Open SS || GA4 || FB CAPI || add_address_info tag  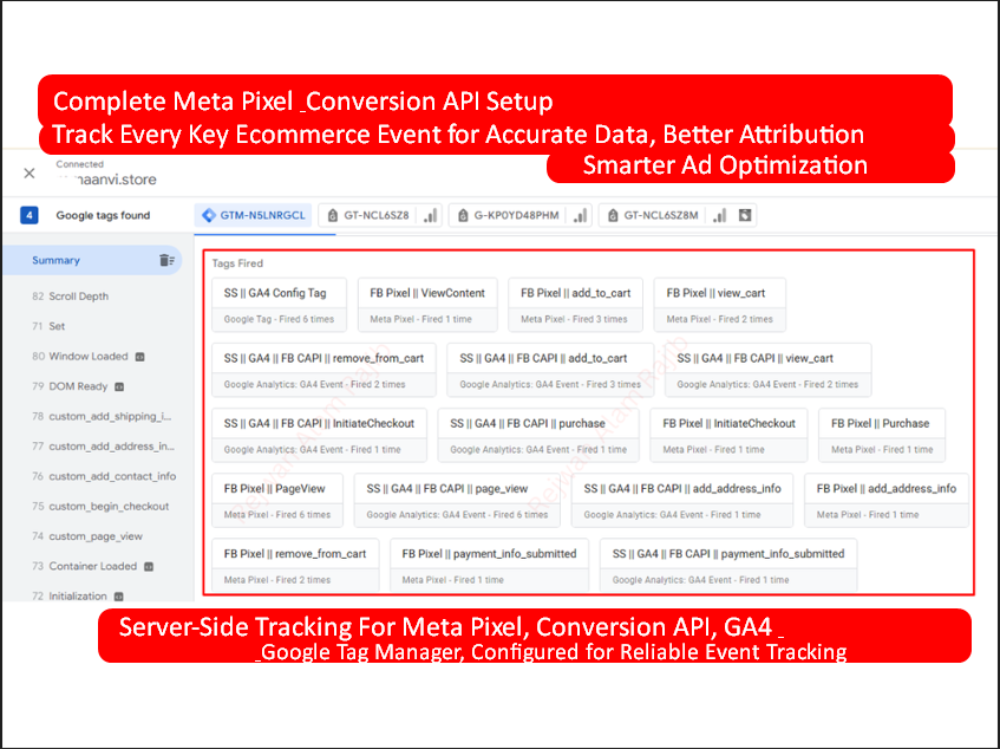click(x=682, y=501)
